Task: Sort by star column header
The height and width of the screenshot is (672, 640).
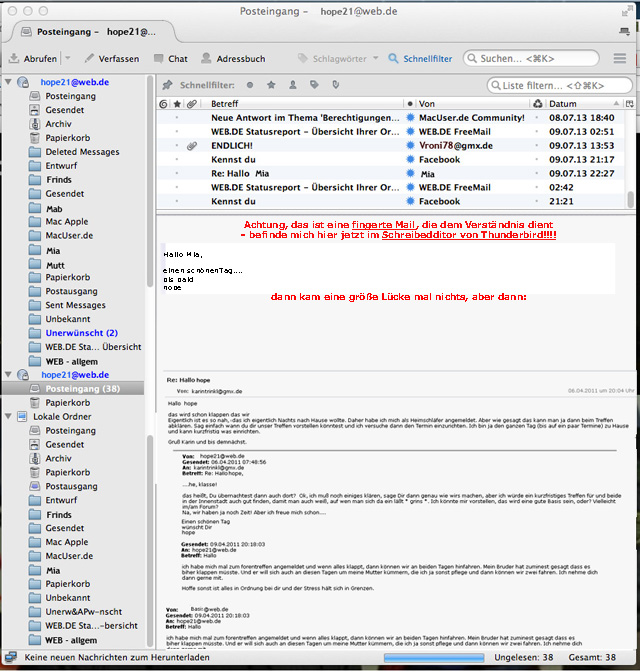Action: 177,104
